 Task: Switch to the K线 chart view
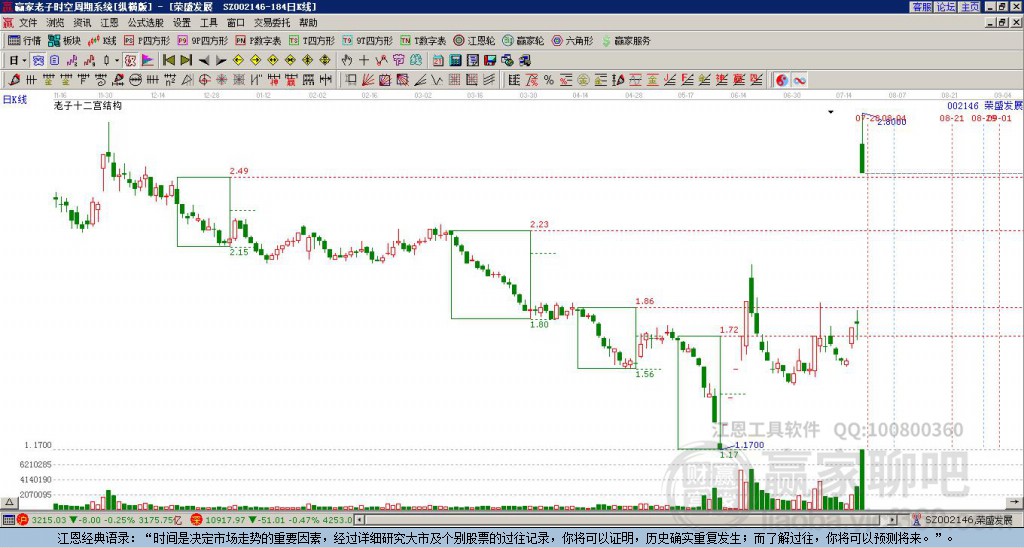(x=101, y=40)
